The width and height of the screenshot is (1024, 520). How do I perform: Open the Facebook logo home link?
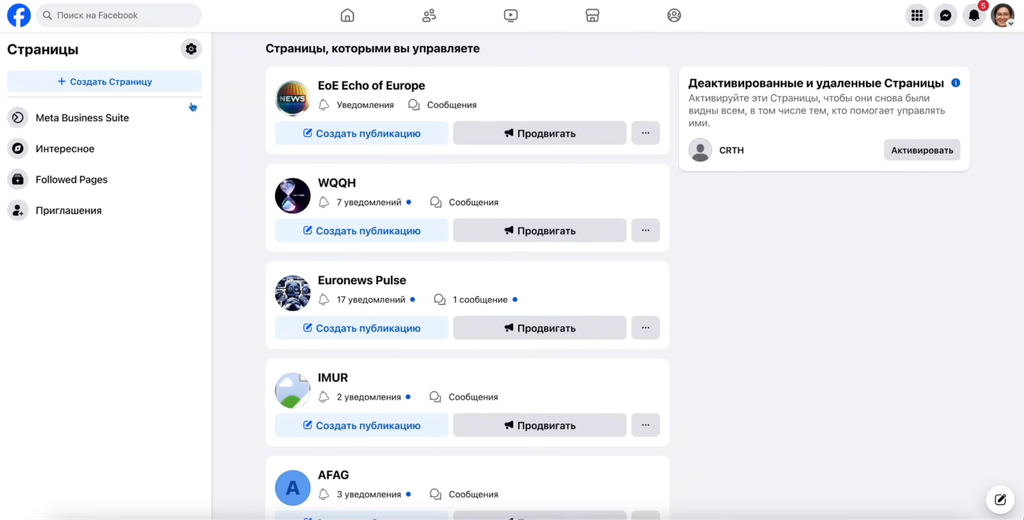[x=19, y=15]
